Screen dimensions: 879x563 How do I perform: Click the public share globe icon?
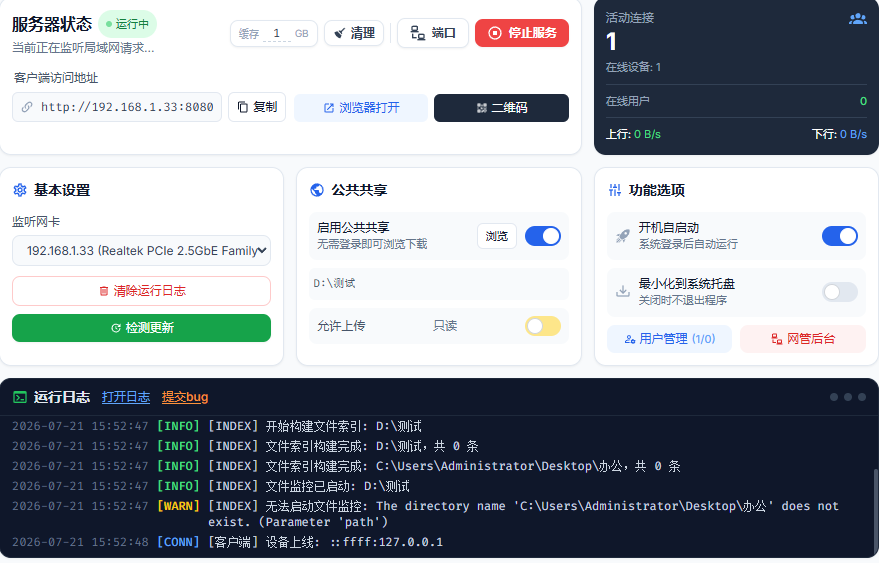click(317, 190)
